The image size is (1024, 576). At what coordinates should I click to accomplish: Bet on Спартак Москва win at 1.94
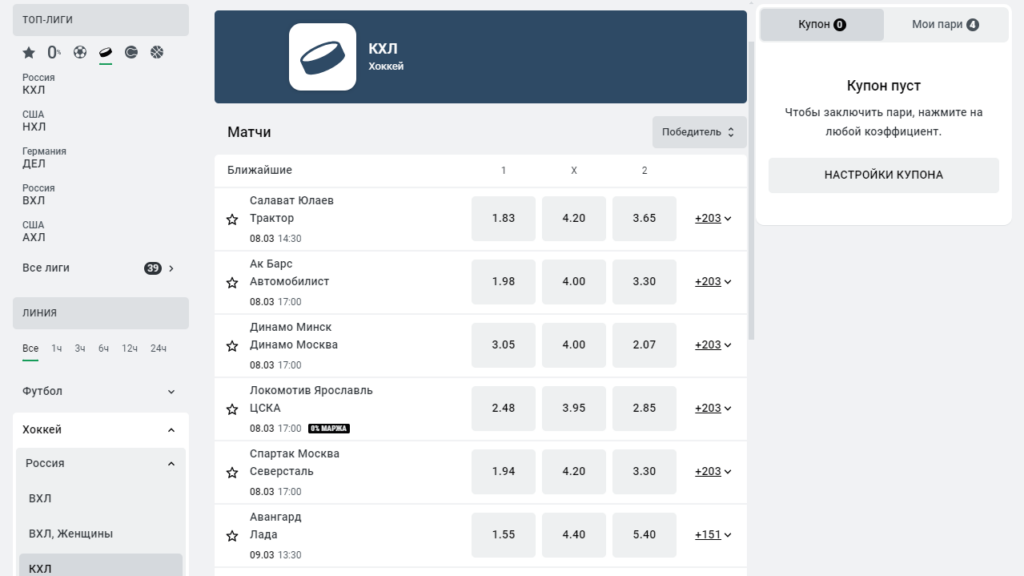[504, 472]
